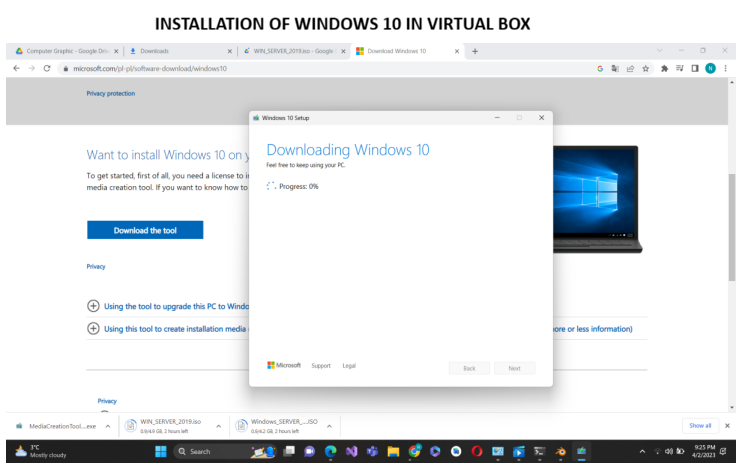
Task: Reload the page with the refresh icon
Action: (x=47, y=68)
